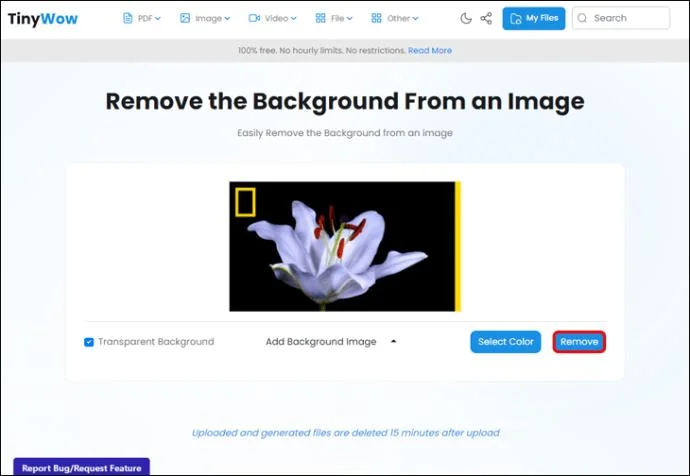This screenshot has width=690, height=476.
Task: Click the Transparent Background label
Action: [156, 342]
